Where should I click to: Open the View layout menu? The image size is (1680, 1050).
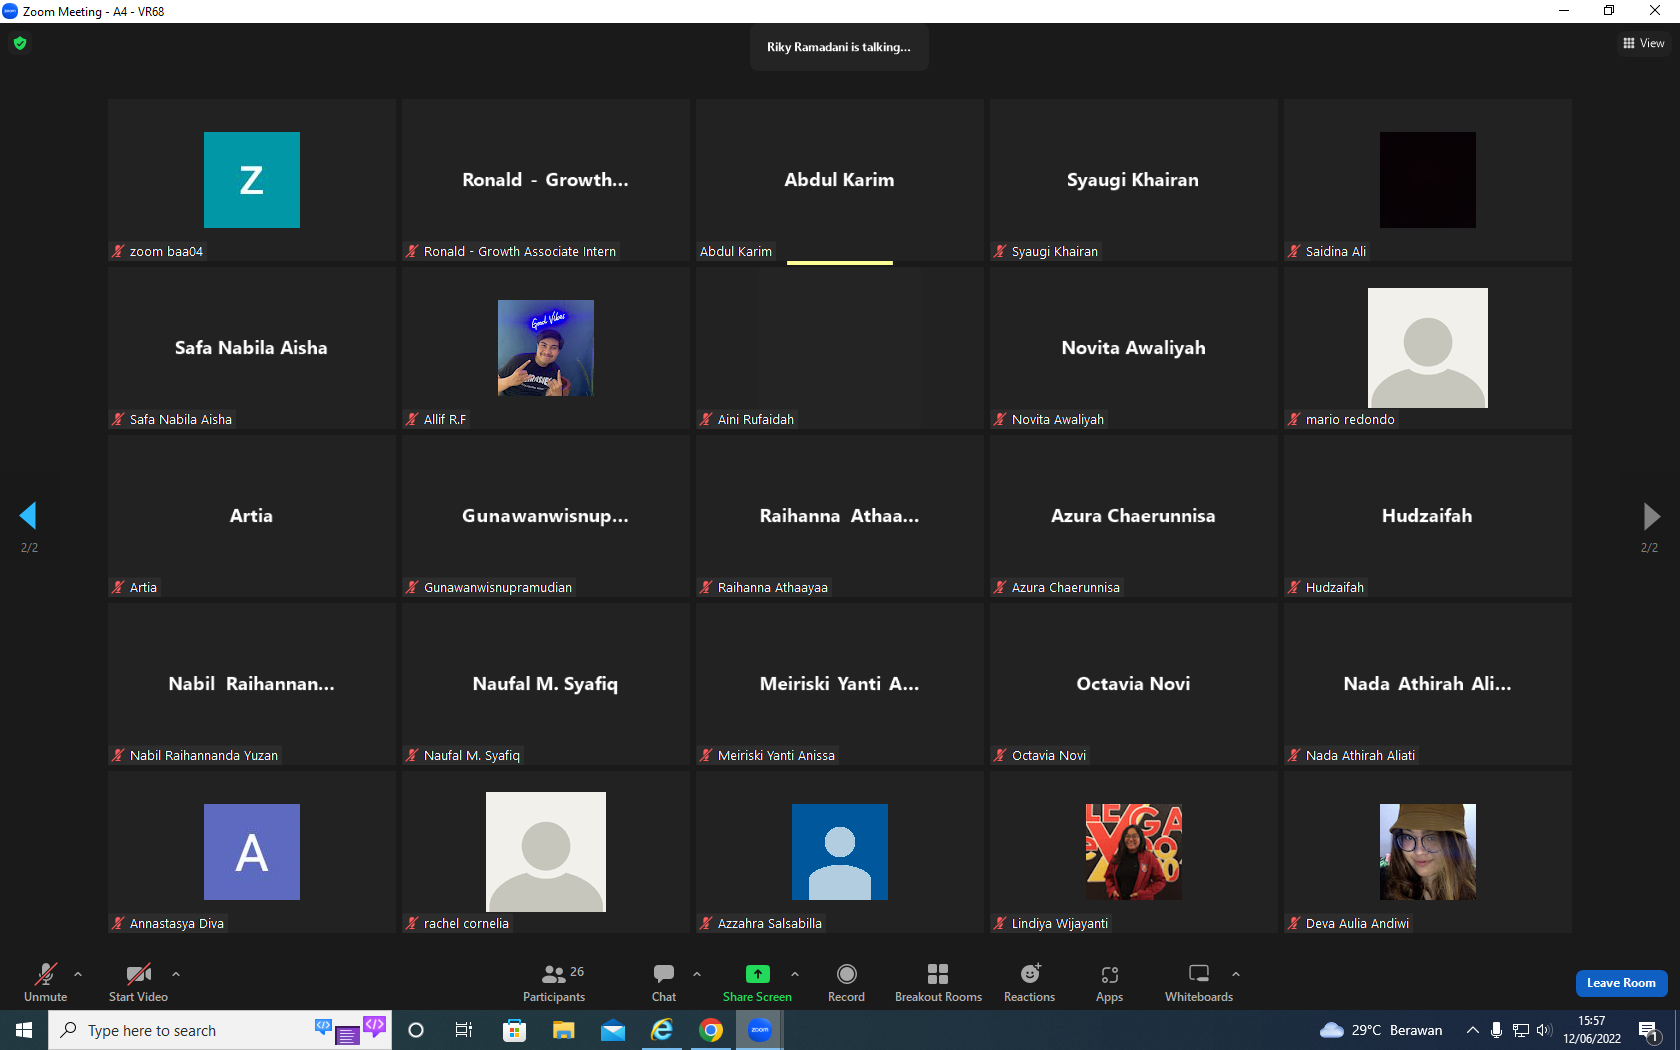1644,43
